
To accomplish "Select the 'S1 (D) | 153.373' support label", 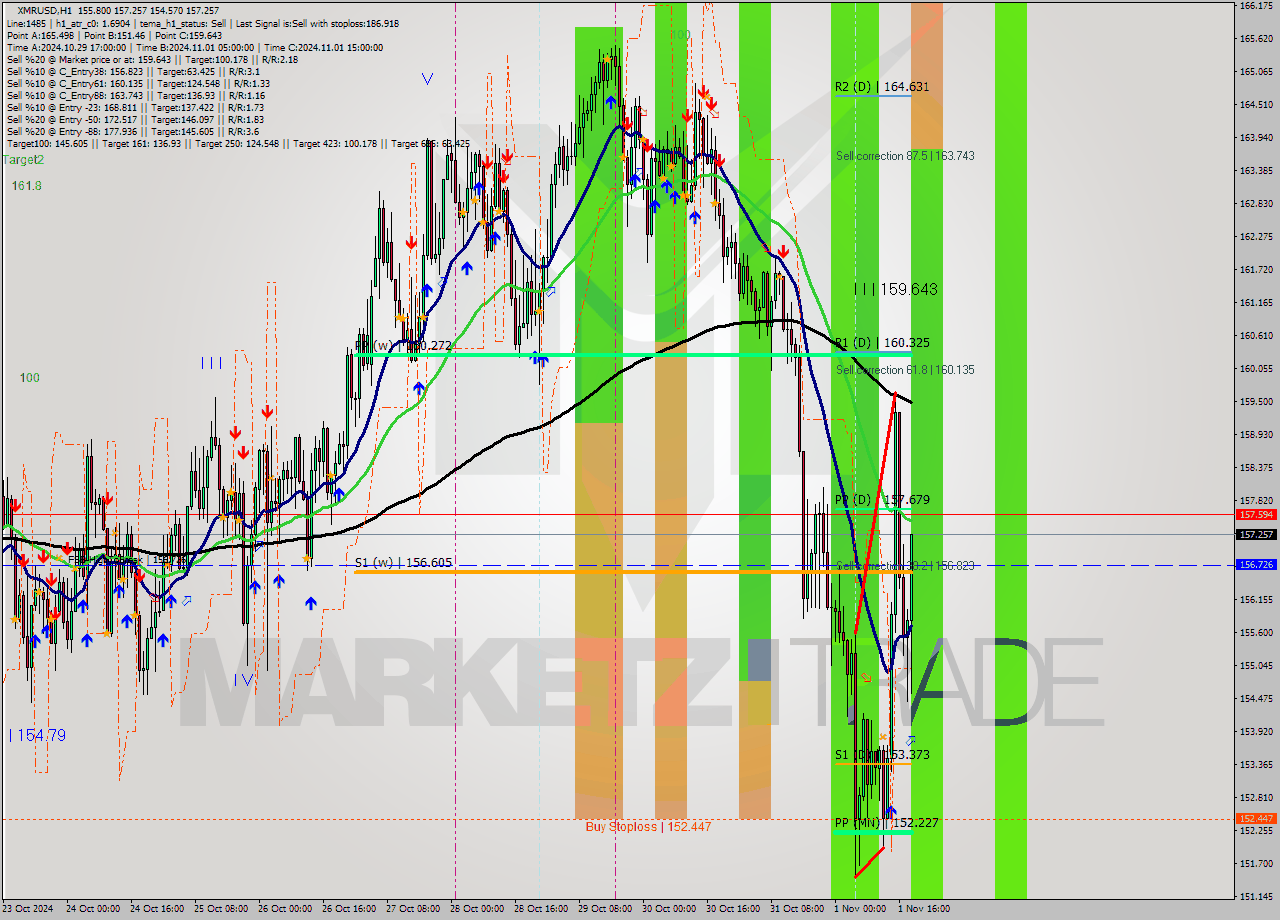I will [x=882, y=755].
